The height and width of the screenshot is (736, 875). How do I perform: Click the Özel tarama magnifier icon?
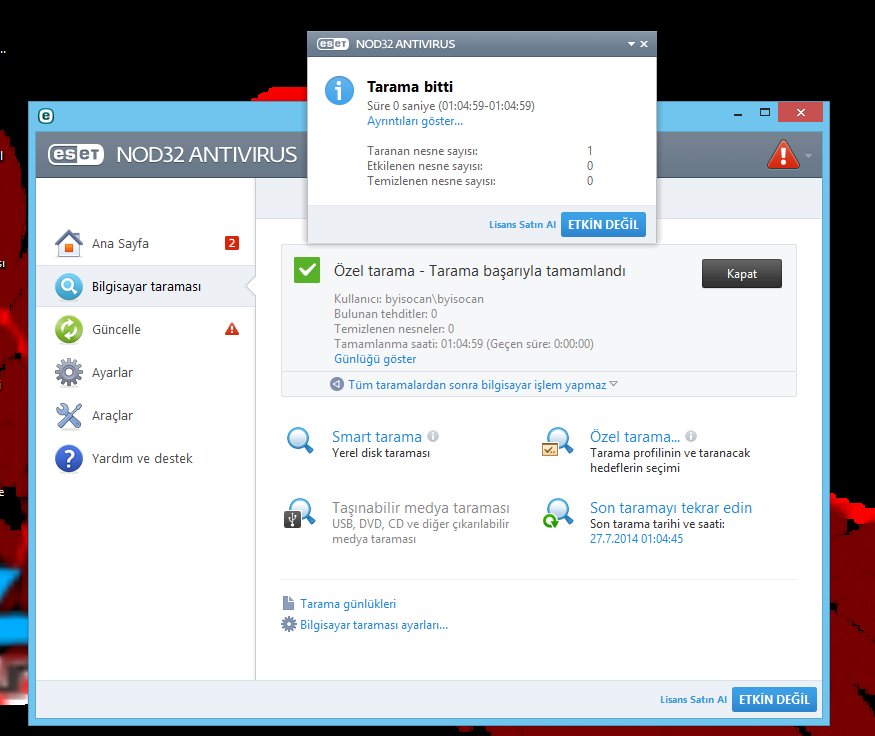click(557, 441)
